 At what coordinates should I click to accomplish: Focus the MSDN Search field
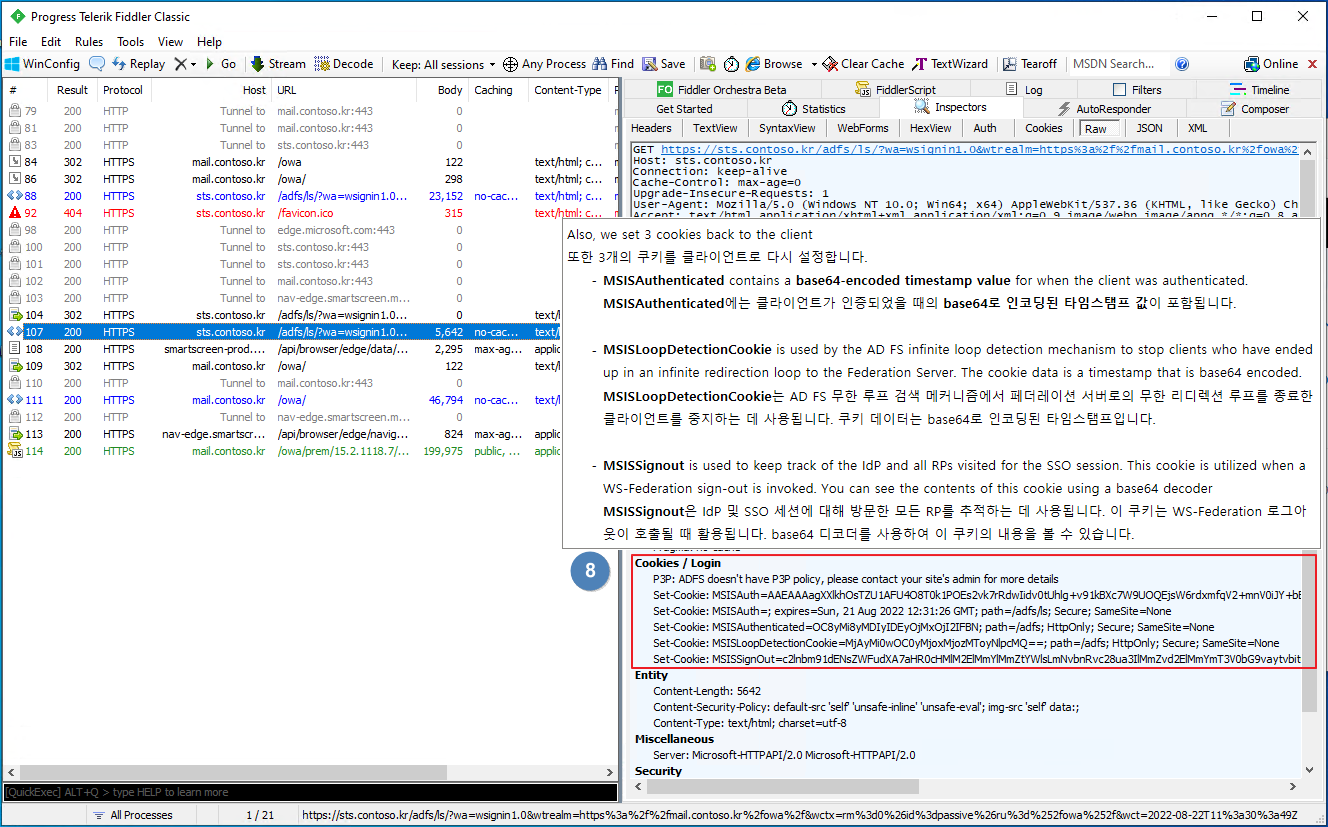[x=1118, y=64]
